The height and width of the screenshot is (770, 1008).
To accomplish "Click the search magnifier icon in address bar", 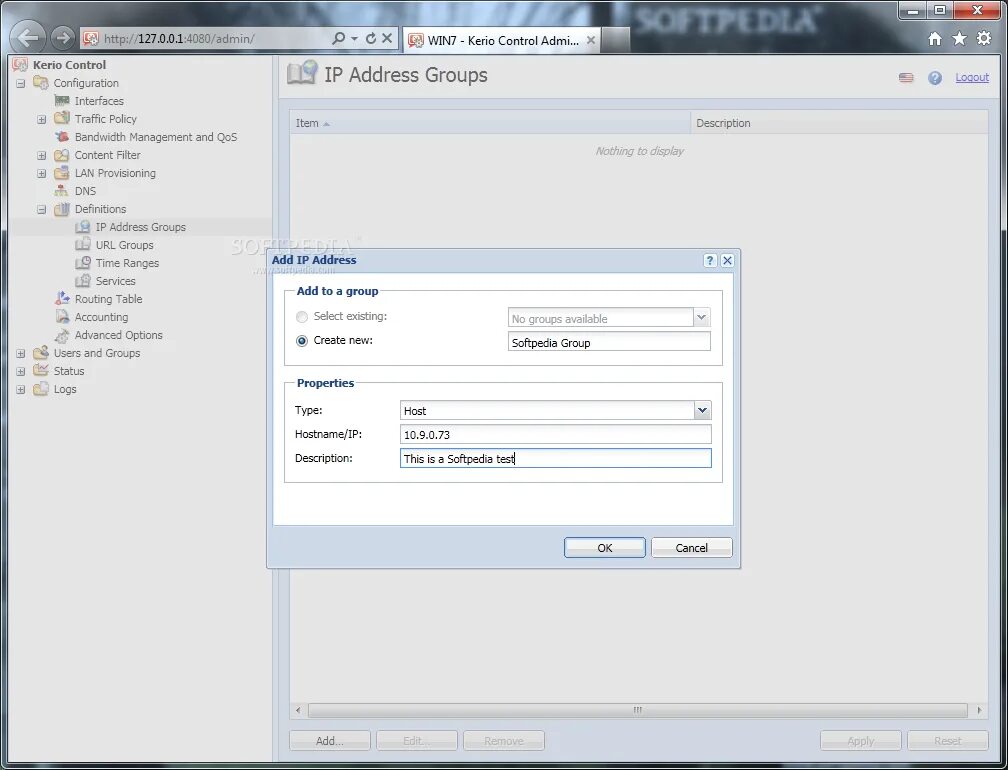I will click(x=338, y=39).
